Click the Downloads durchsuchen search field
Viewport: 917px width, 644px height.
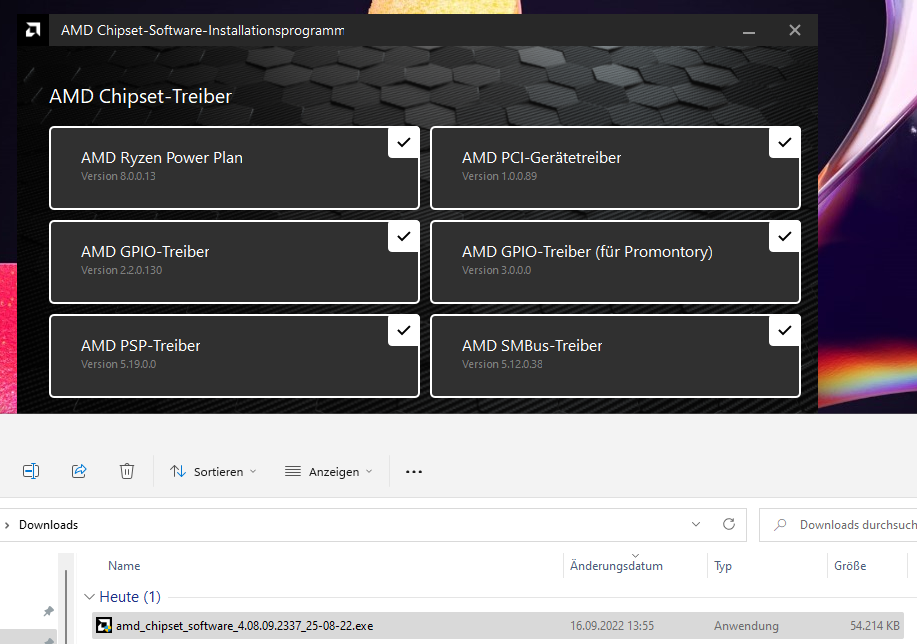point(838,525)
